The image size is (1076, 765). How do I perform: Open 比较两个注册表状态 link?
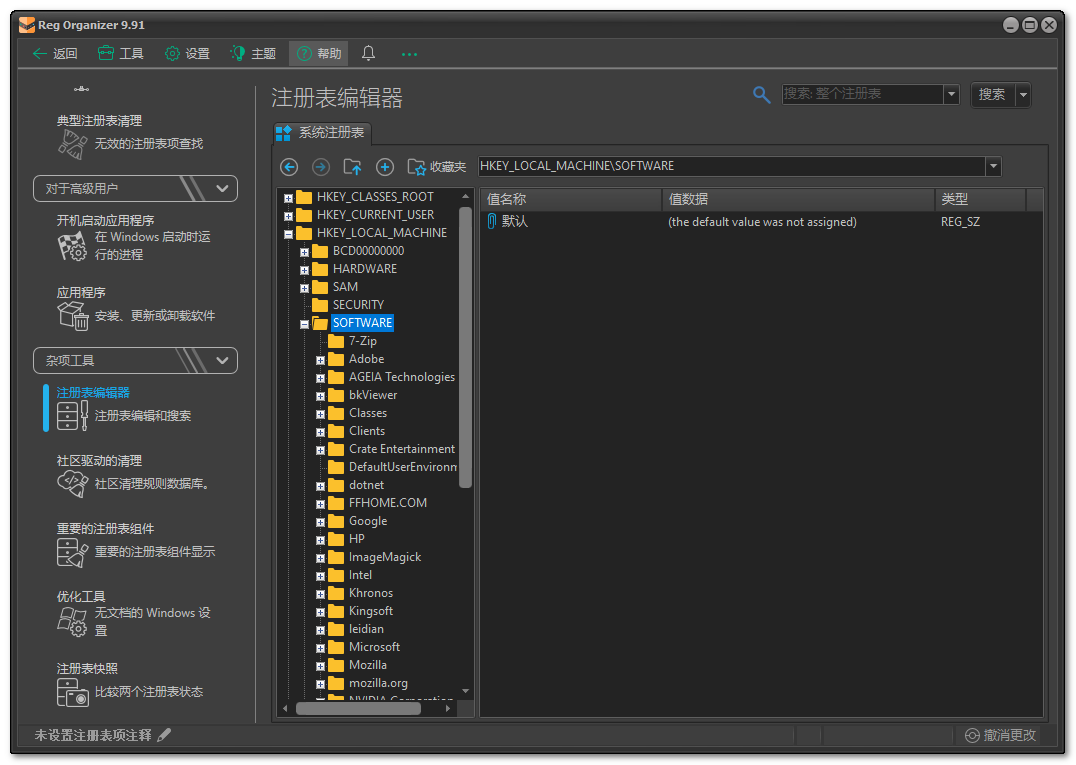[x=149, y=692]
